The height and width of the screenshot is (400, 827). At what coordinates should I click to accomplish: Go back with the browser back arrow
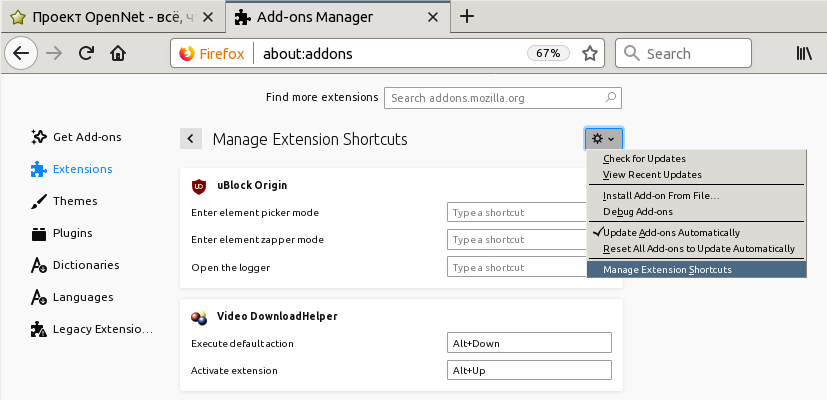[23, 54]
